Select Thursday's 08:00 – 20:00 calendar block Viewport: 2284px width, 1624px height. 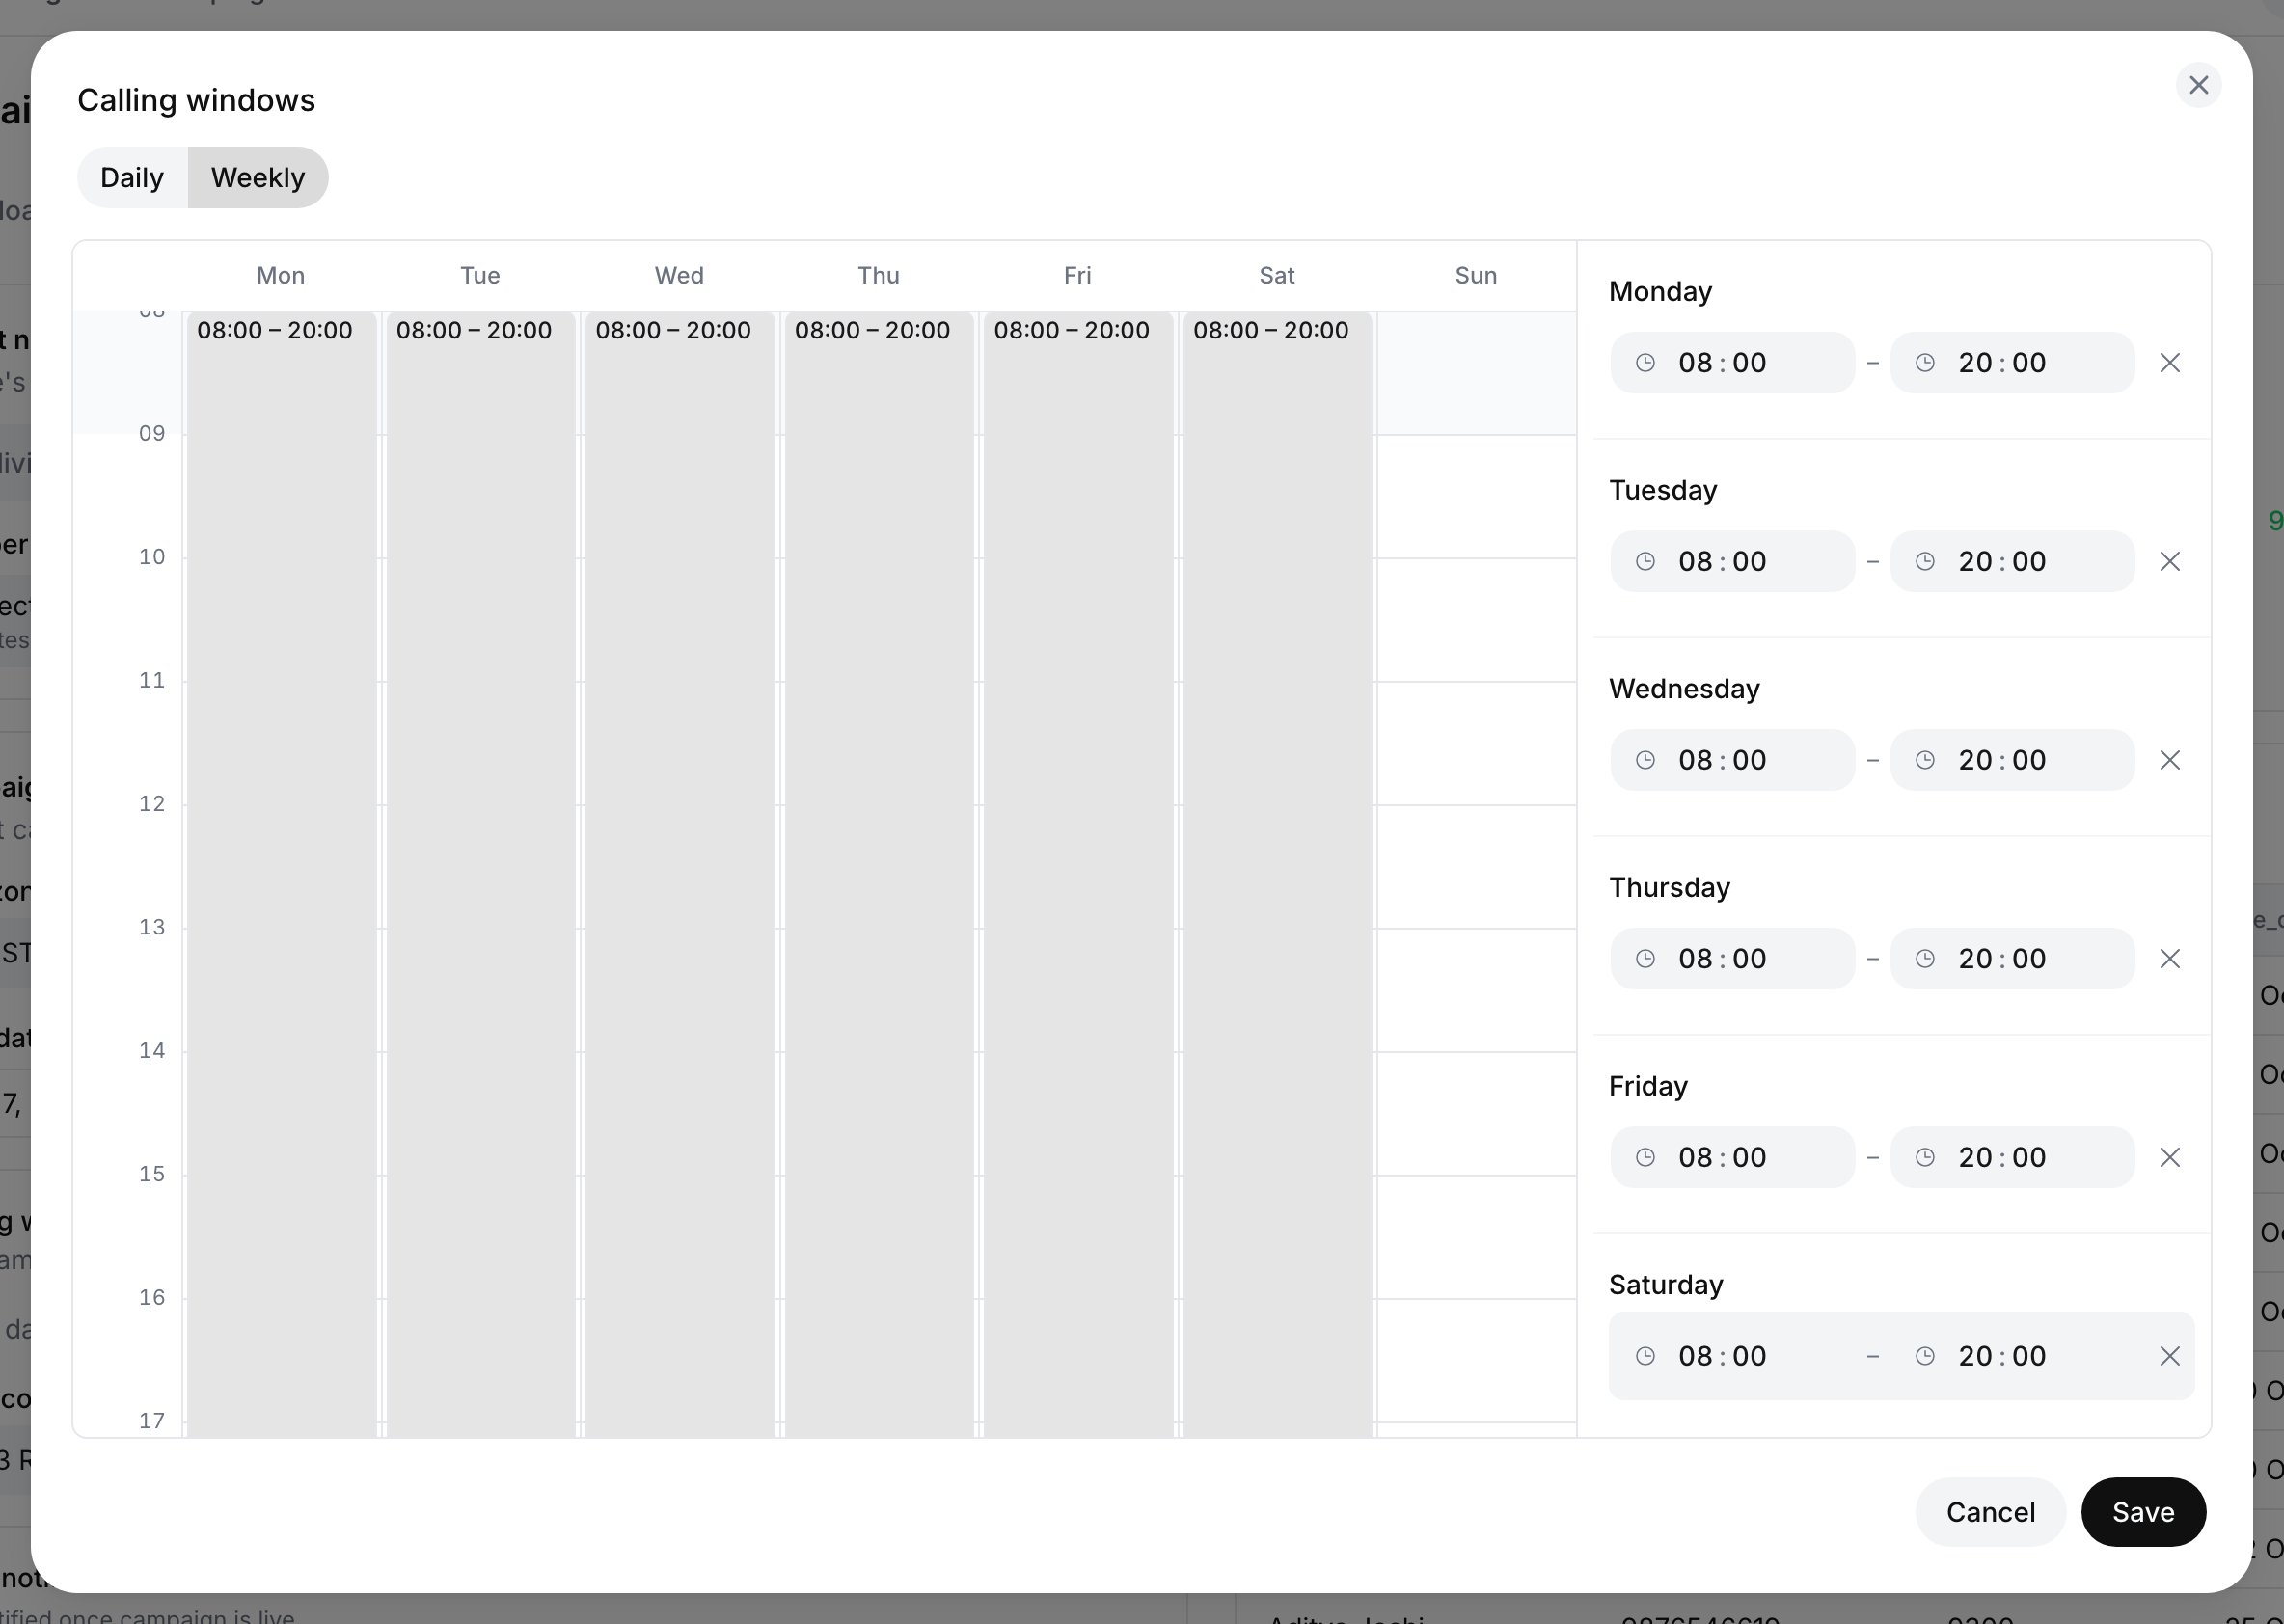click(879, 875)
